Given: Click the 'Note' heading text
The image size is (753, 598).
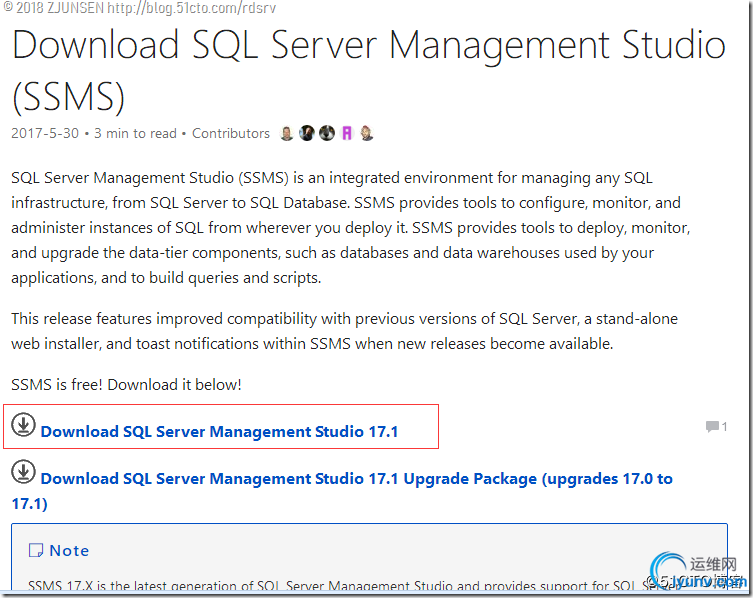Looking at the screenshot, I should click(69, 550).
